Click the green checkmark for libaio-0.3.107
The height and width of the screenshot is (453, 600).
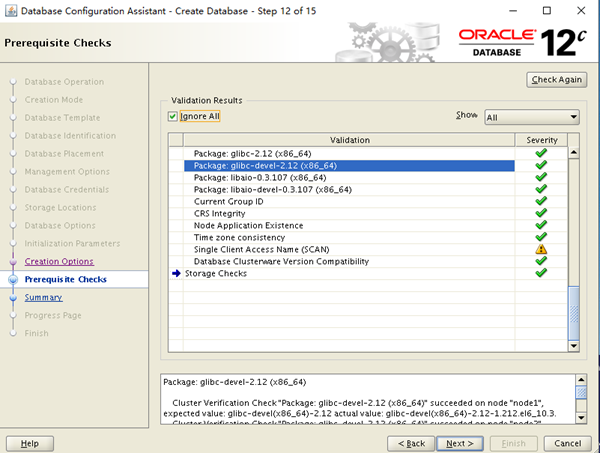tap(541, 177)
